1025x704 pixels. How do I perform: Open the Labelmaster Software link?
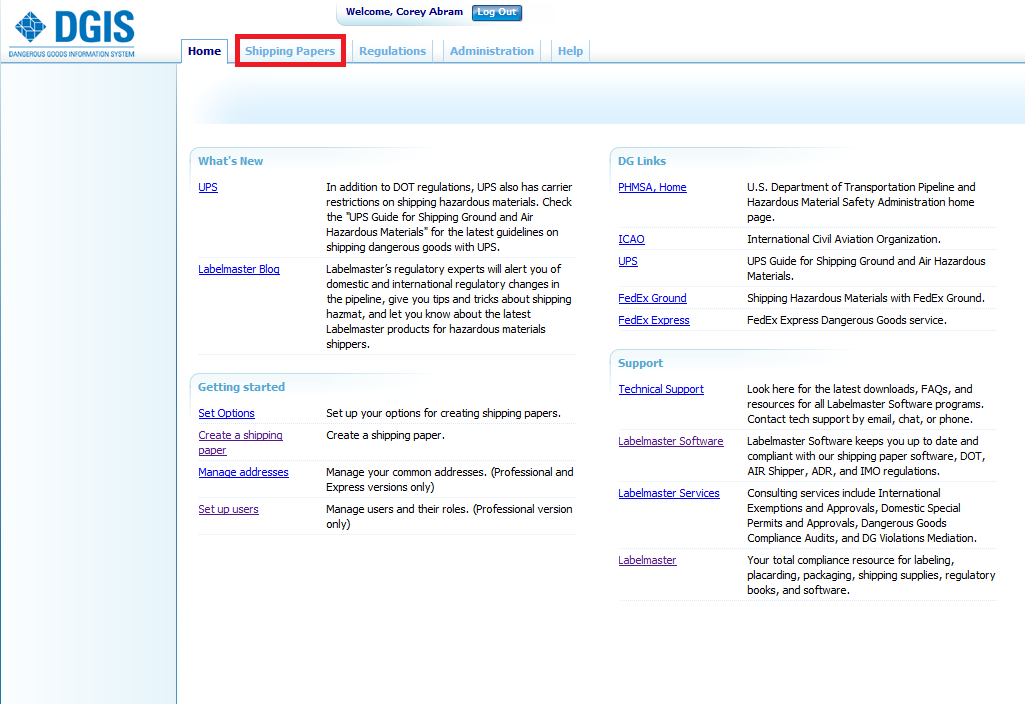pos(670,441)
